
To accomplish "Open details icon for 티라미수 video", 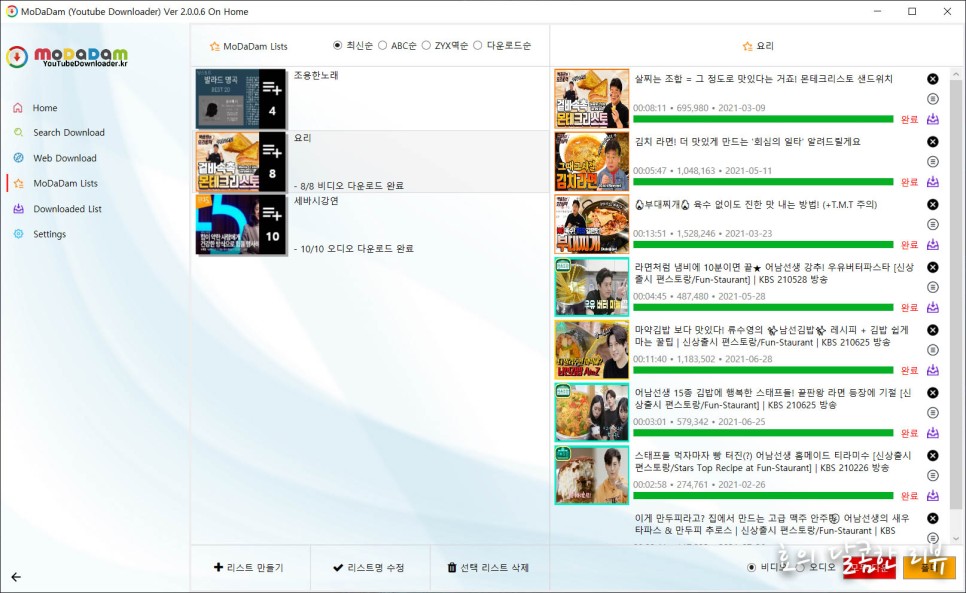I will [x=933, y=475].
